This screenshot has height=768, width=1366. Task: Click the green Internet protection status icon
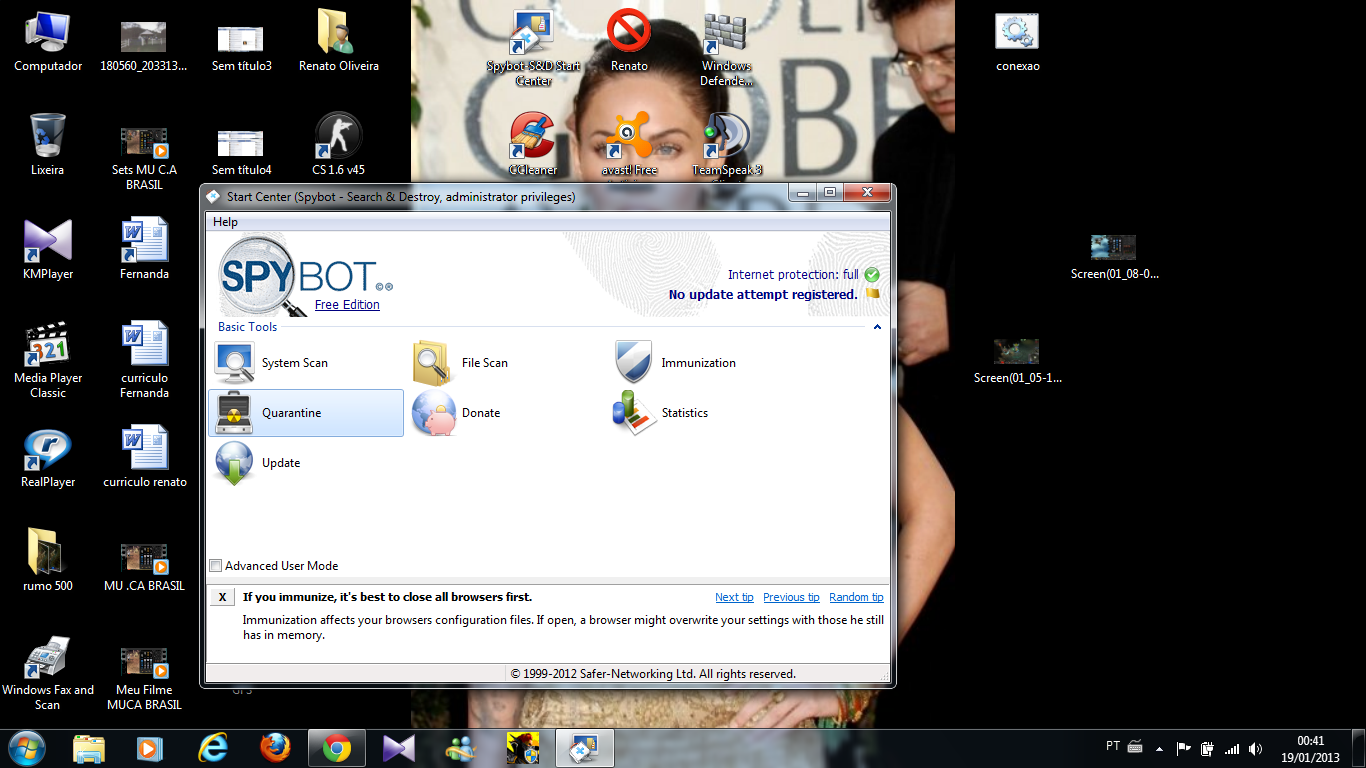click(872, 275)
